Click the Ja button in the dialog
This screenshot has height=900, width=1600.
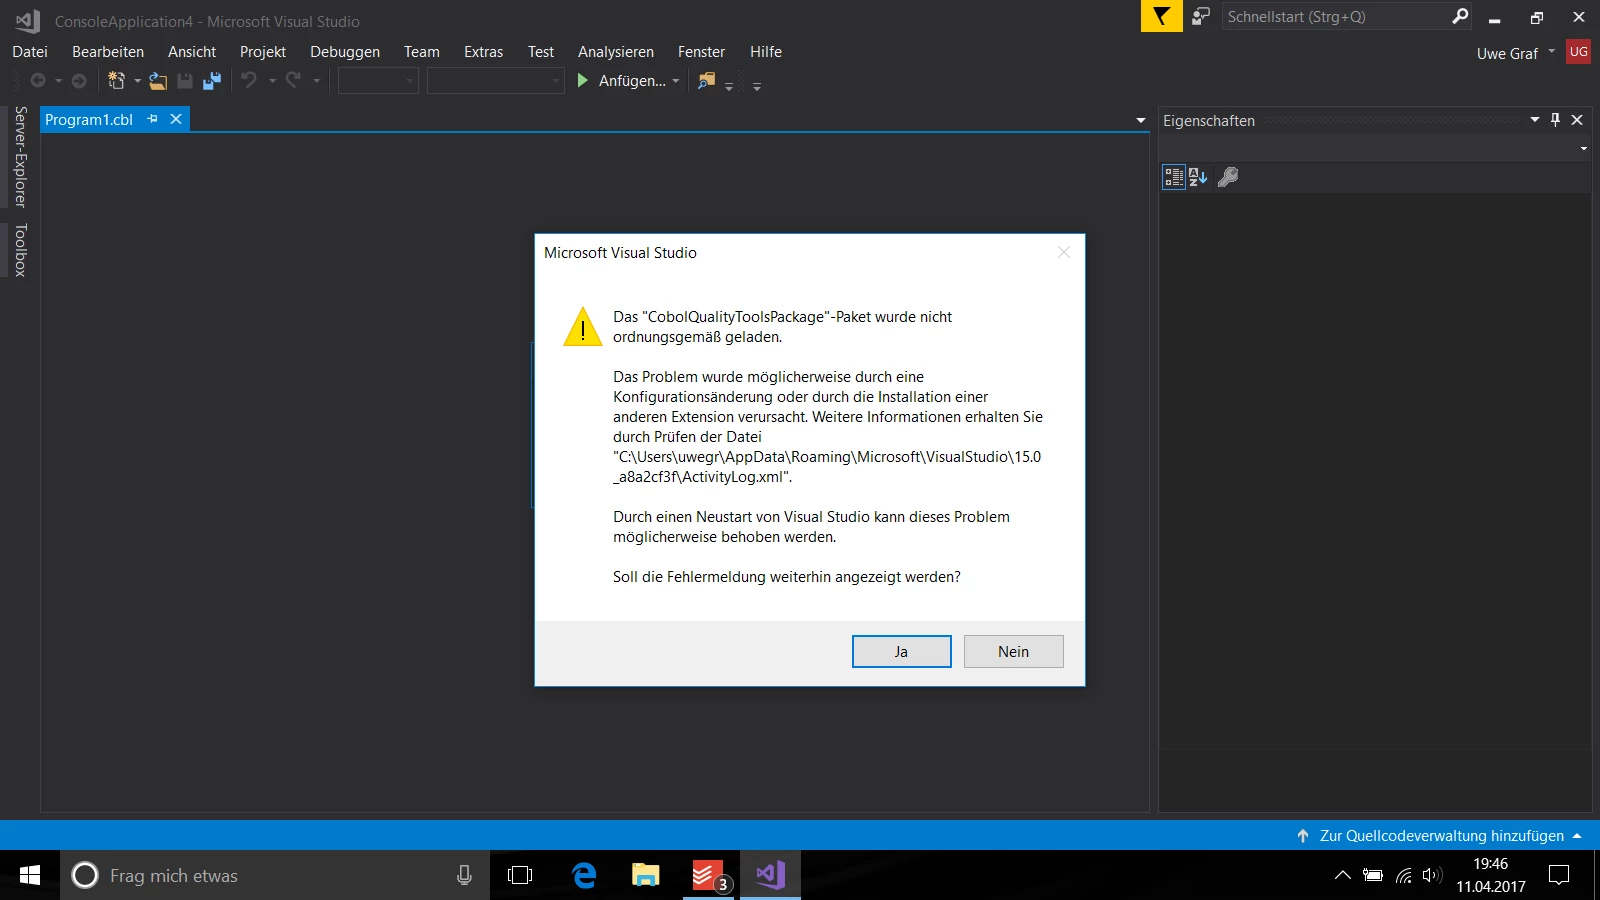coord(901,651)
